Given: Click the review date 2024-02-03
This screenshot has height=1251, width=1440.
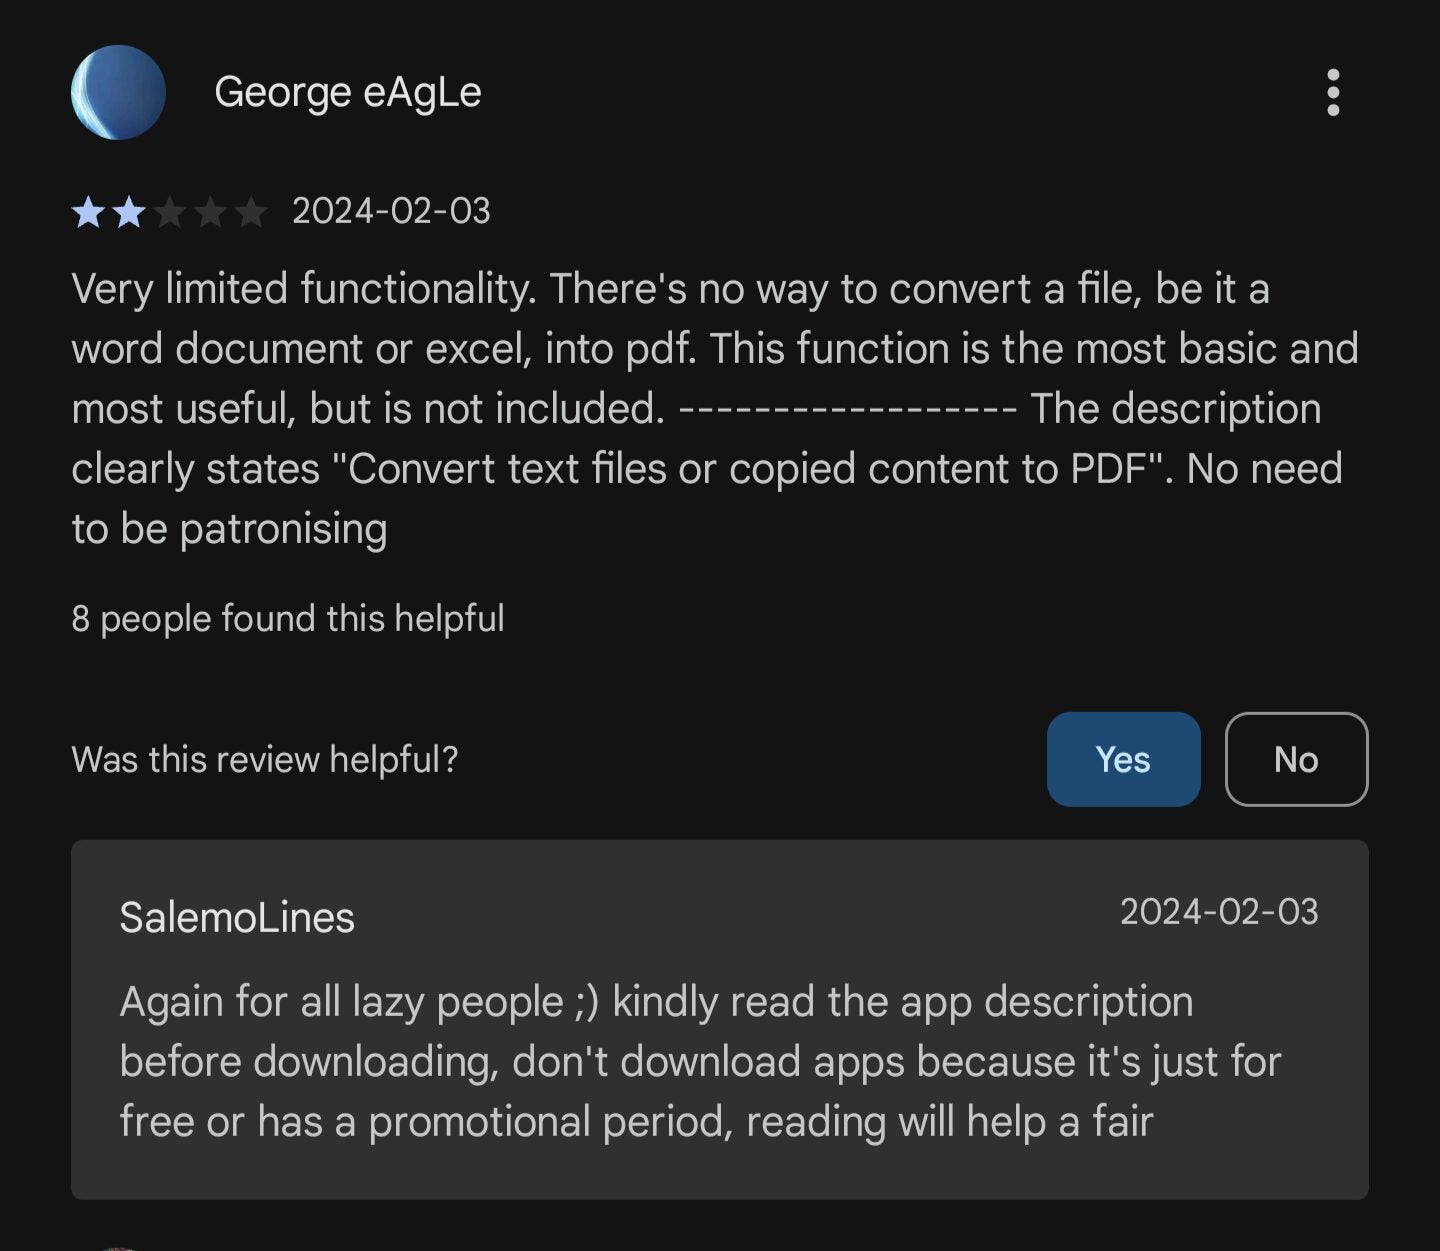Looking at the screenshot, I should [x=391, y=211].
